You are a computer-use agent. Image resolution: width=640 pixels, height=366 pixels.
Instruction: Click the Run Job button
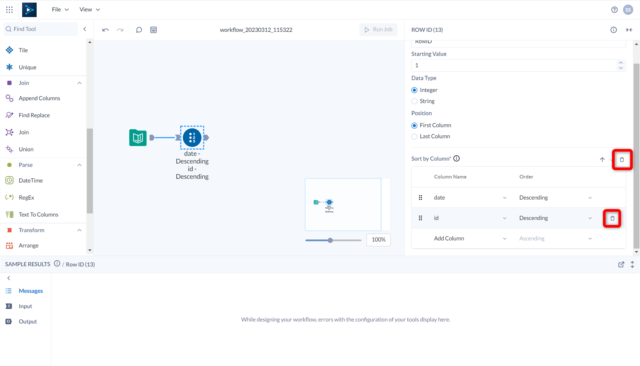(x=378, y=29)
